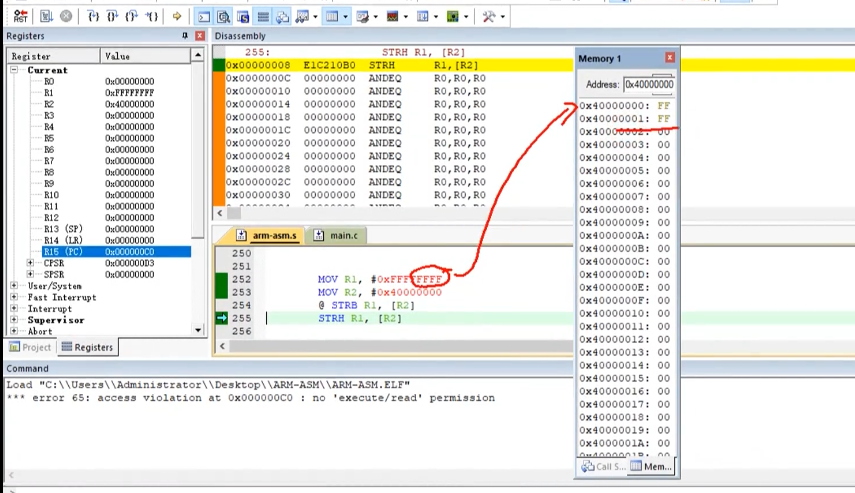
Task: Expand the Fast Interrupt register bank
Action: [14, 297]
